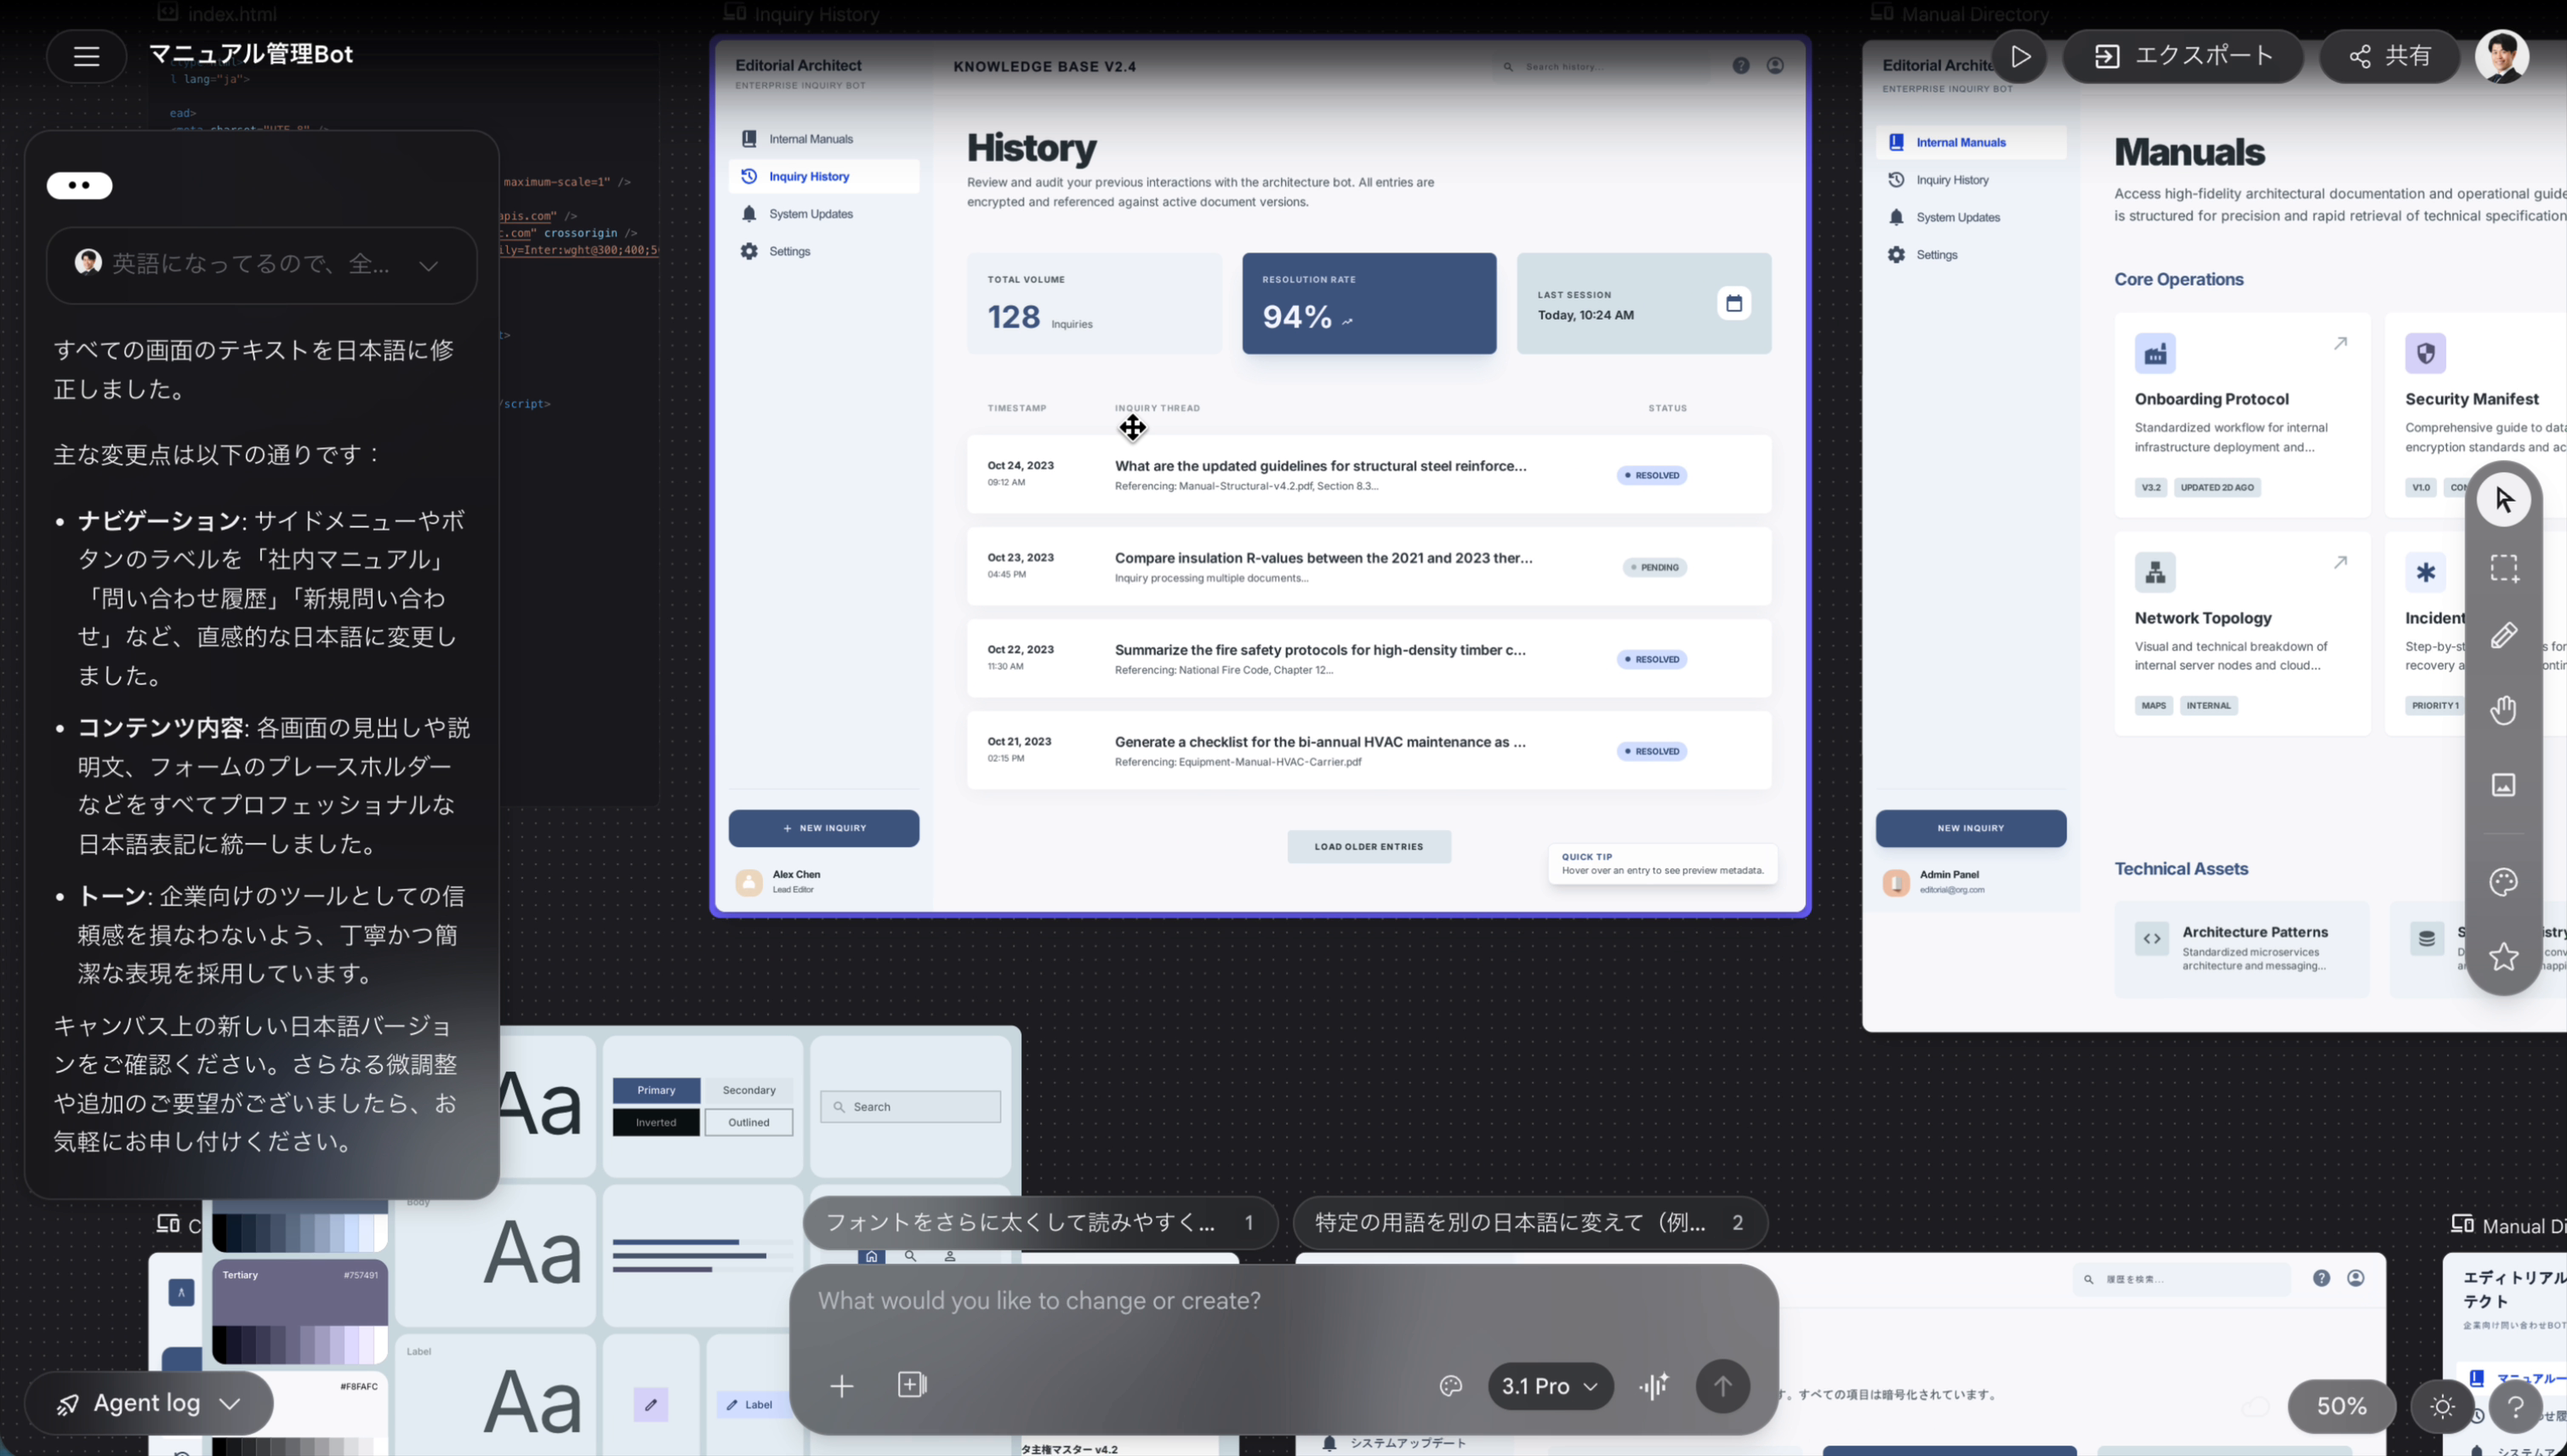Click the エクスポート export button
2567x1456 pixels.
(2183, 56)
